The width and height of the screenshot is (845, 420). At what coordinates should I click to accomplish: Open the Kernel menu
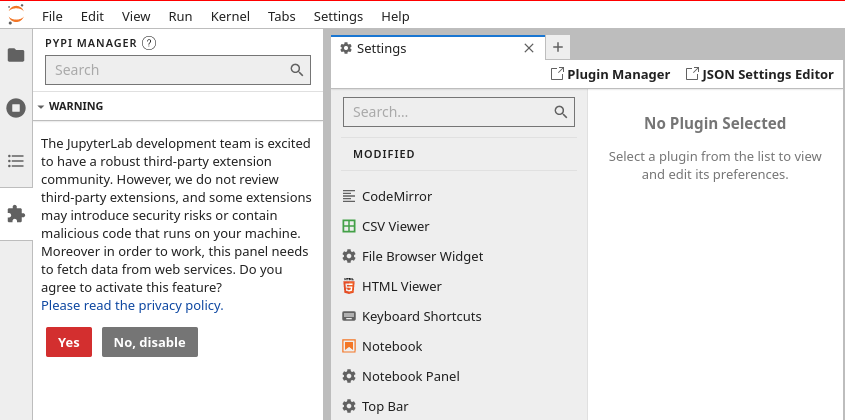[230, 16]
